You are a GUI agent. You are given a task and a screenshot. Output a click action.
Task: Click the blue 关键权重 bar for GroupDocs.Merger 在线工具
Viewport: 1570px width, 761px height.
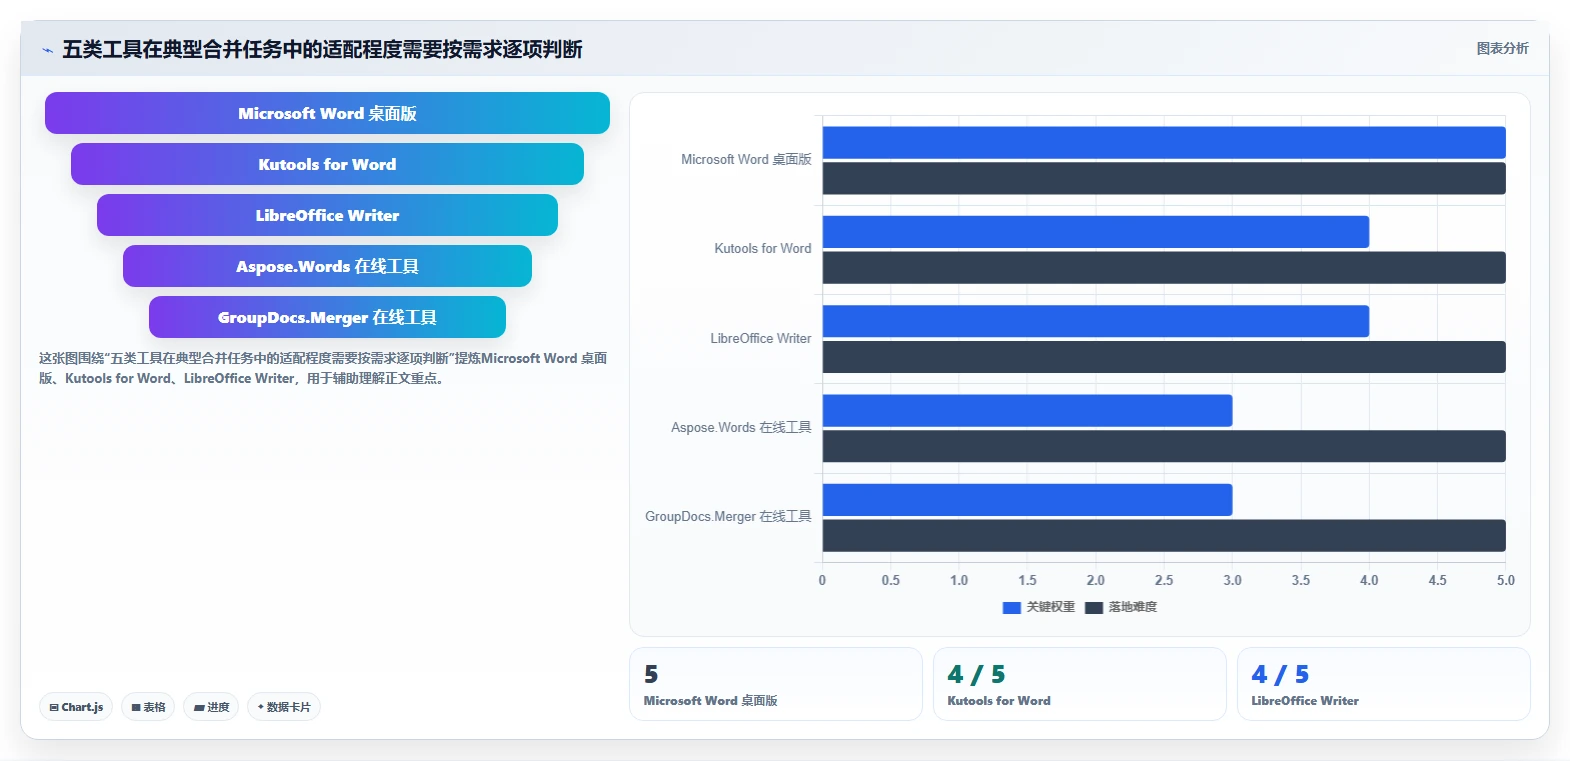coord(1027,500)
